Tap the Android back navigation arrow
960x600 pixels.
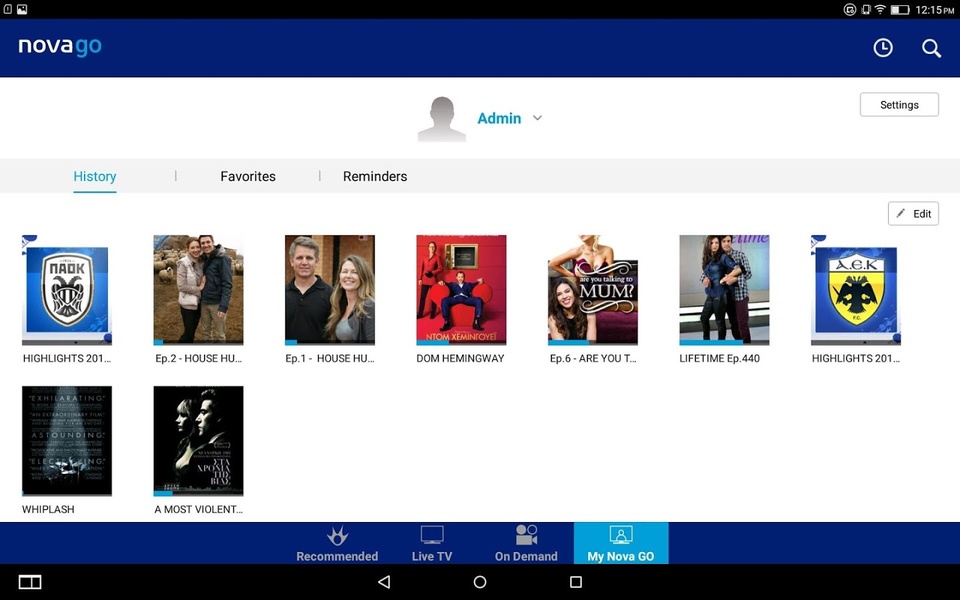(x=384, y=582)
